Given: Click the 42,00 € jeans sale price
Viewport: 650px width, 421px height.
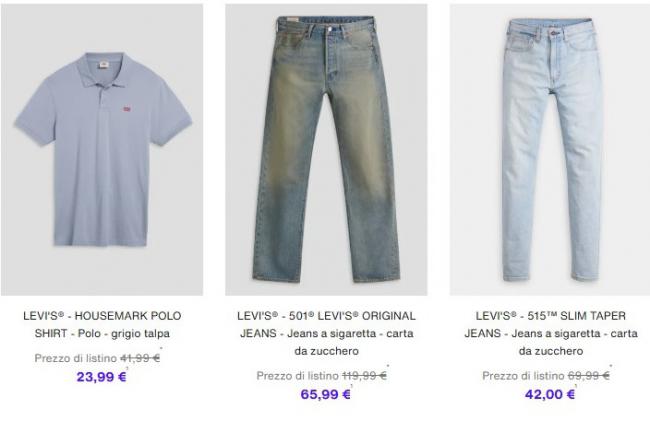Looking at the screenshot, I should [550, 394].
